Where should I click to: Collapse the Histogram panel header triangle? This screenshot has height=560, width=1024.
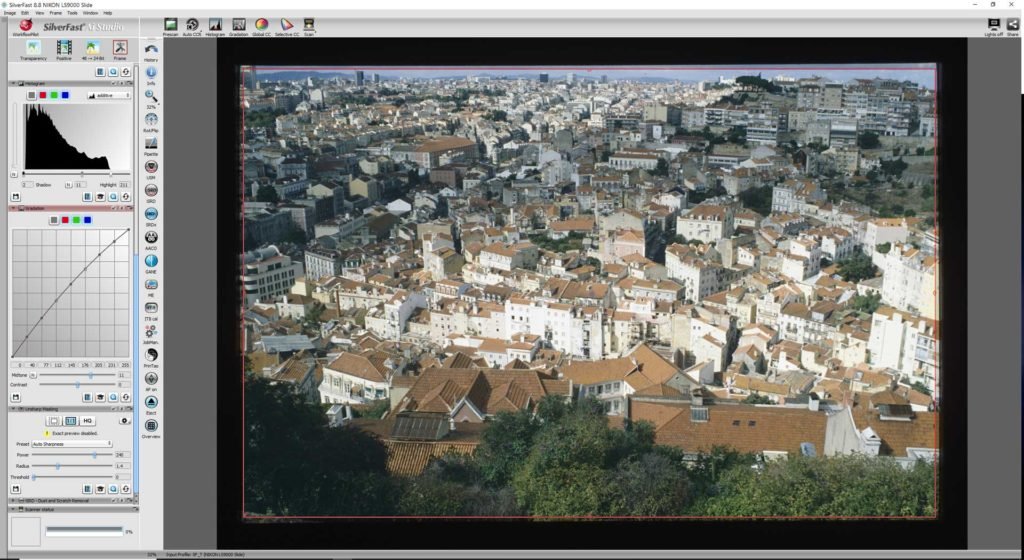(x=13, y=84)
